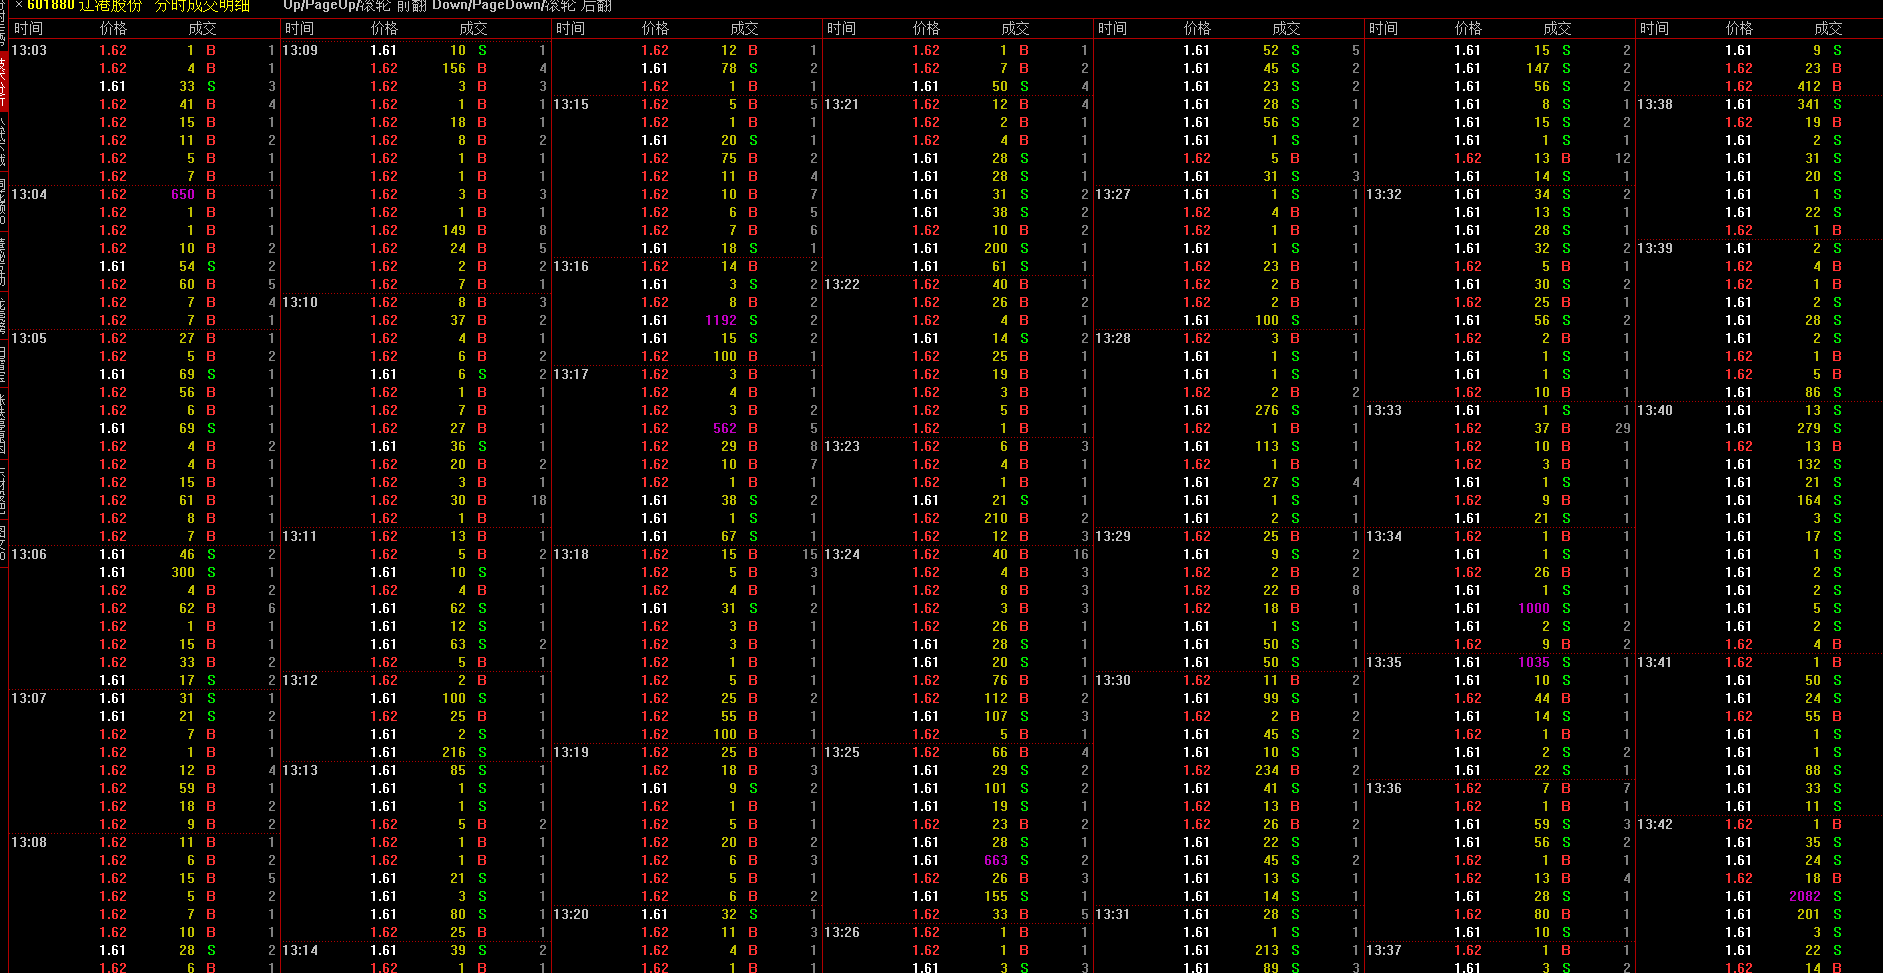
Task: Click the 13:30 time label
Action: coord(1113,681)
